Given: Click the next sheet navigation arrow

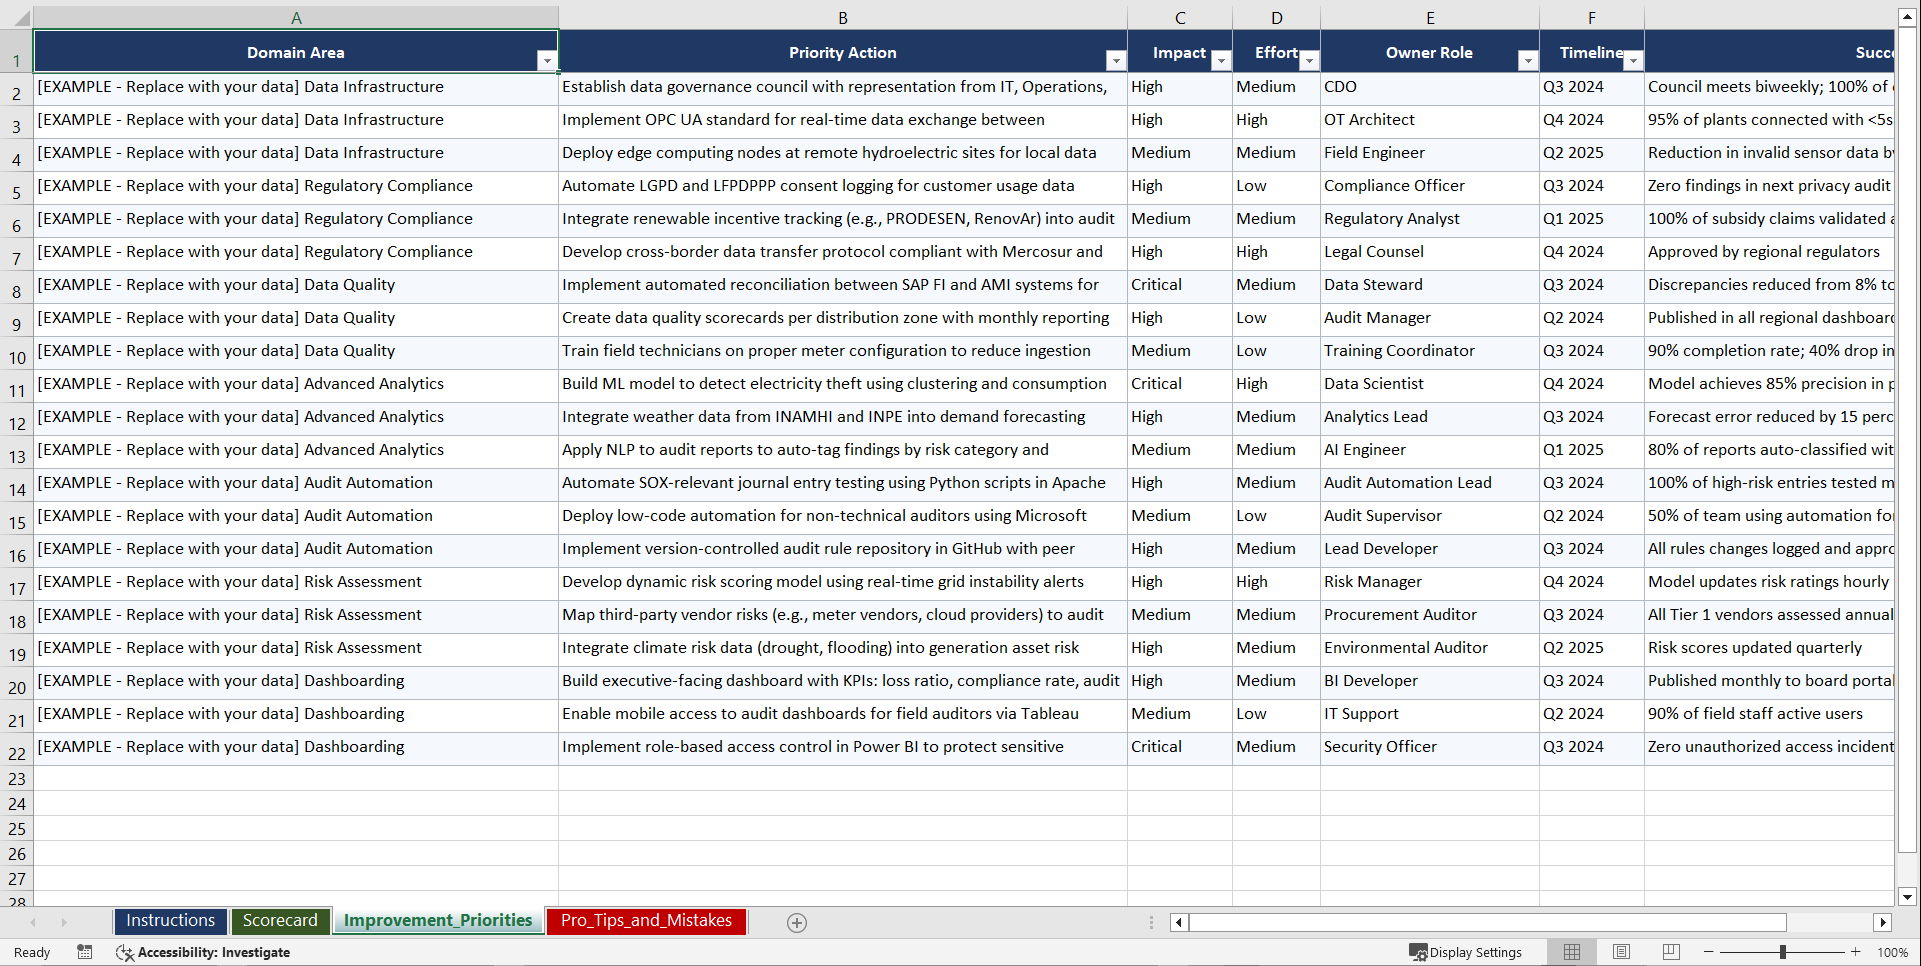Looking at the screenshot, I should coord(64,922).
